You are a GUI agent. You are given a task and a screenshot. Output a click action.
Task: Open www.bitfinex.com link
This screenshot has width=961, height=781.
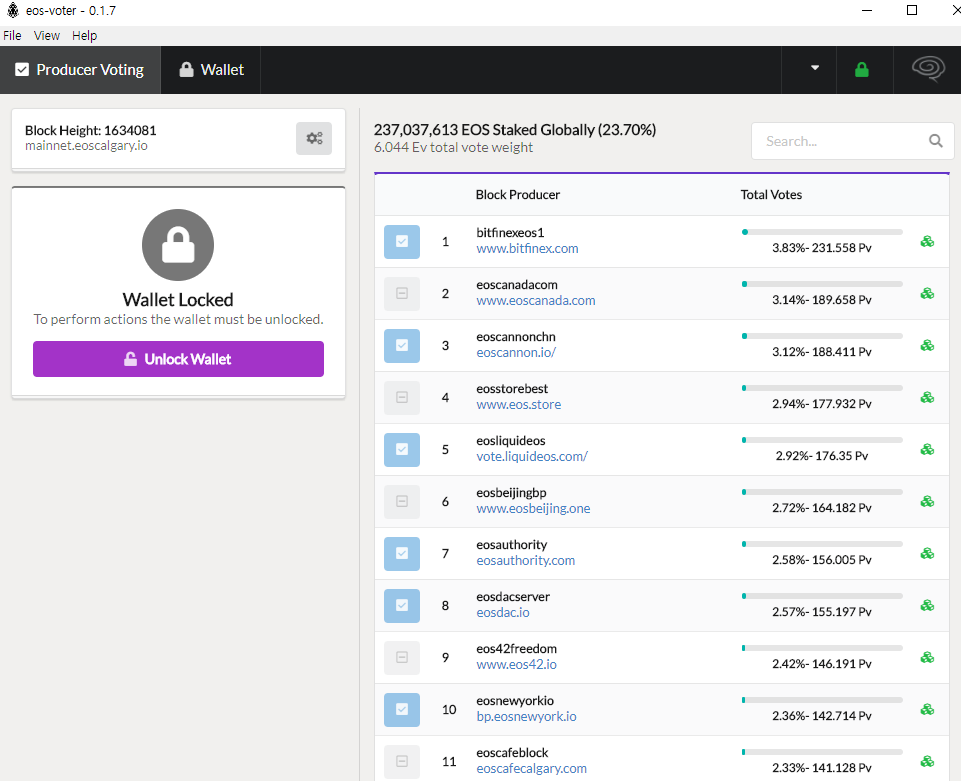click(x=527, y=249)
